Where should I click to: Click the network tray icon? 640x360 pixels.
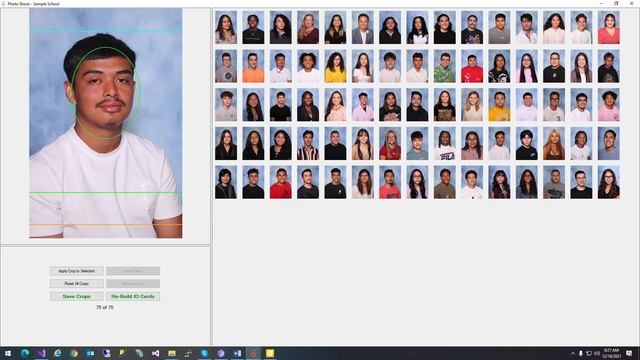pos(589,353)
